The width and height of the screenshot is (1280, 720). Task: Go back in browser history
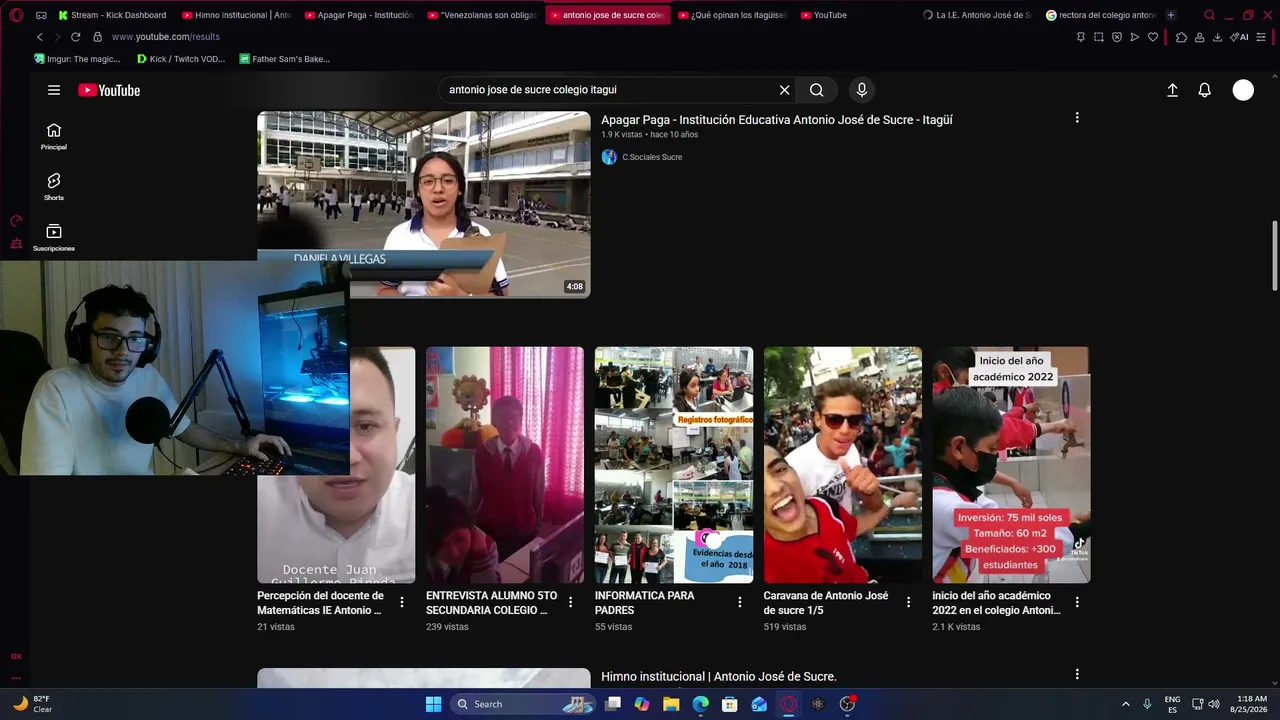pos(40,37)
